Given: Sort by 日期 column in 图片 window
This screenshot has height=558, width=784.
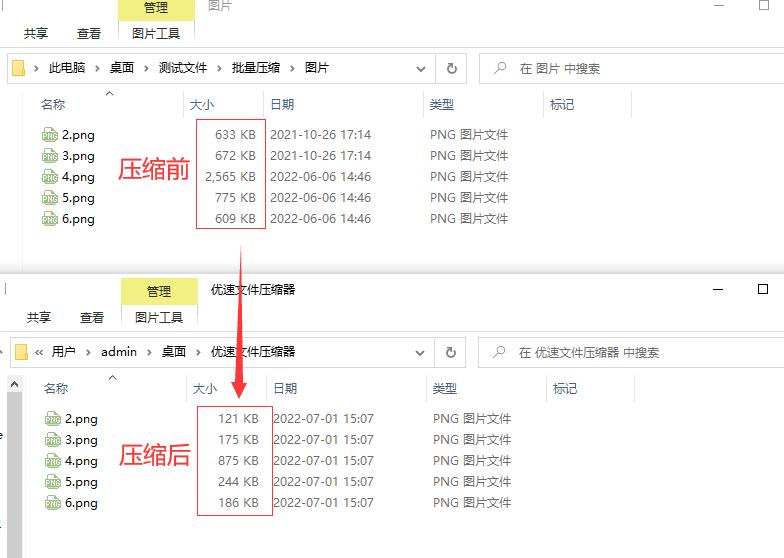Looking at the screenshot, I should (282, 104).
